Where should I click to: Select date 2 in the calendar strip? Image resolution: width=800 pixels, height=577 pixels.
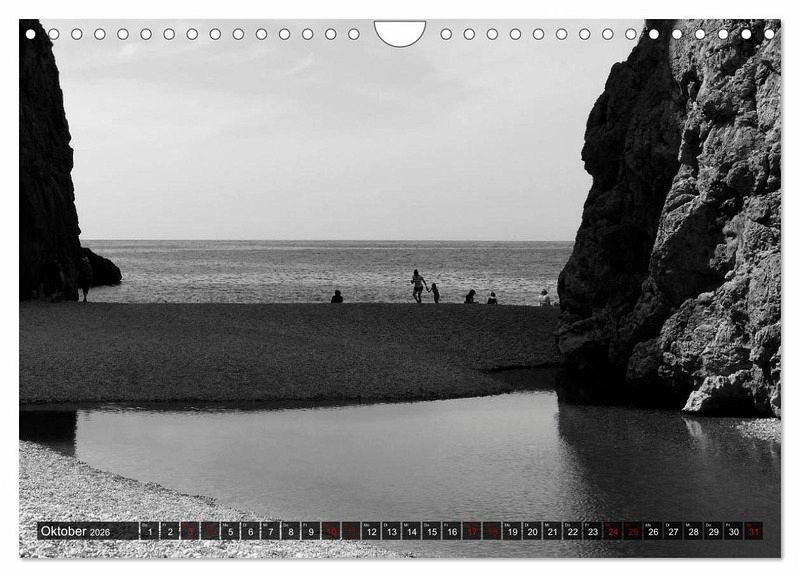[x=170, y=531]
